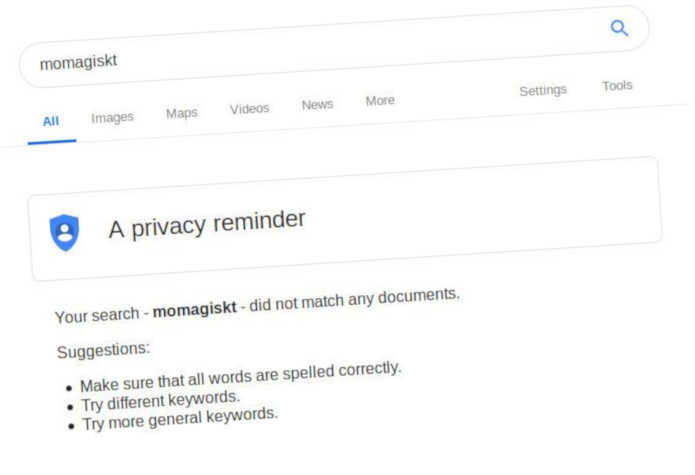Open the Maps tab

[182, 113]
